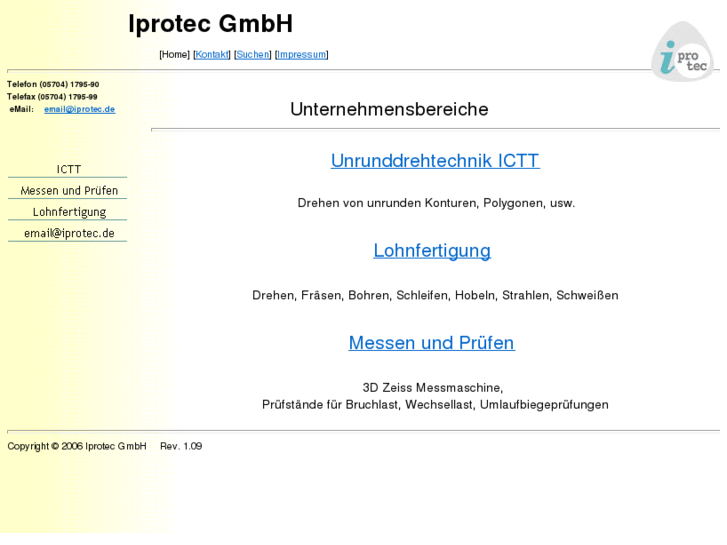
Task: Select ICTT in the left sidebar menu
Action: pyautogui.click(x=68, y=169)
